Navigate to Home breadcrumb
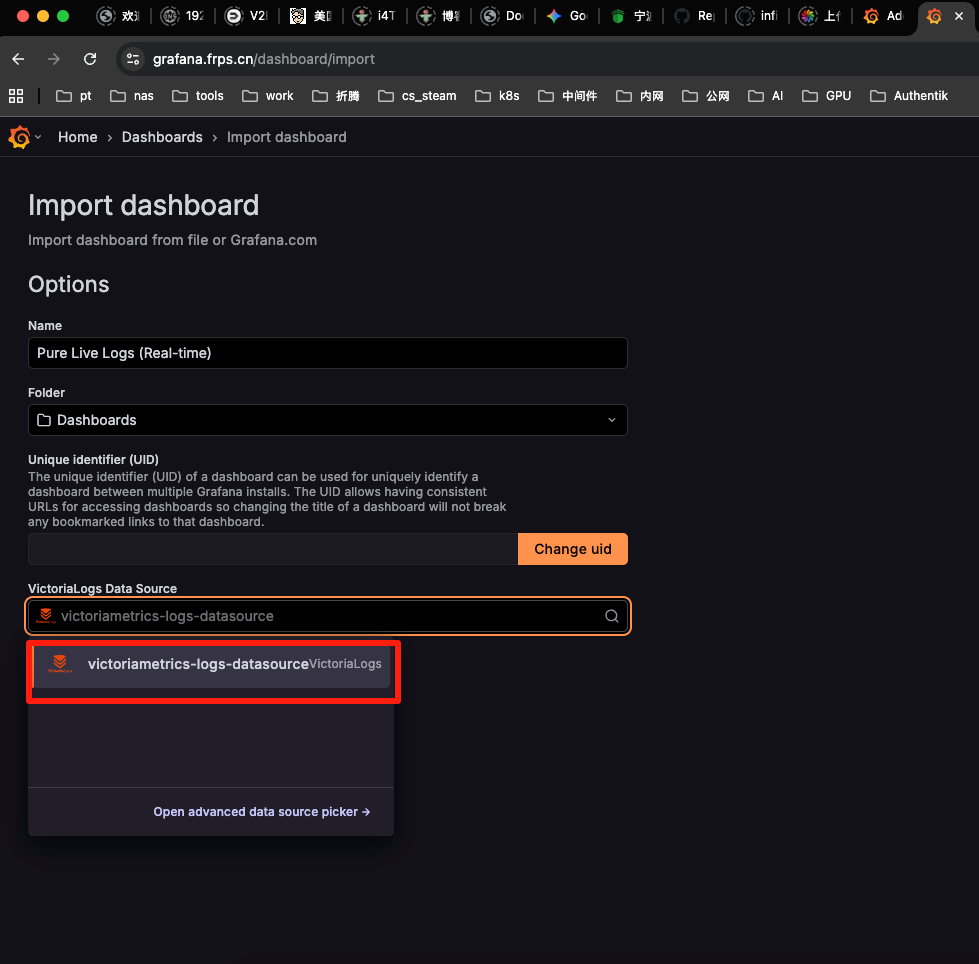Screen dimensions: 979x964 pyautogui.click(x=77, y=137)
